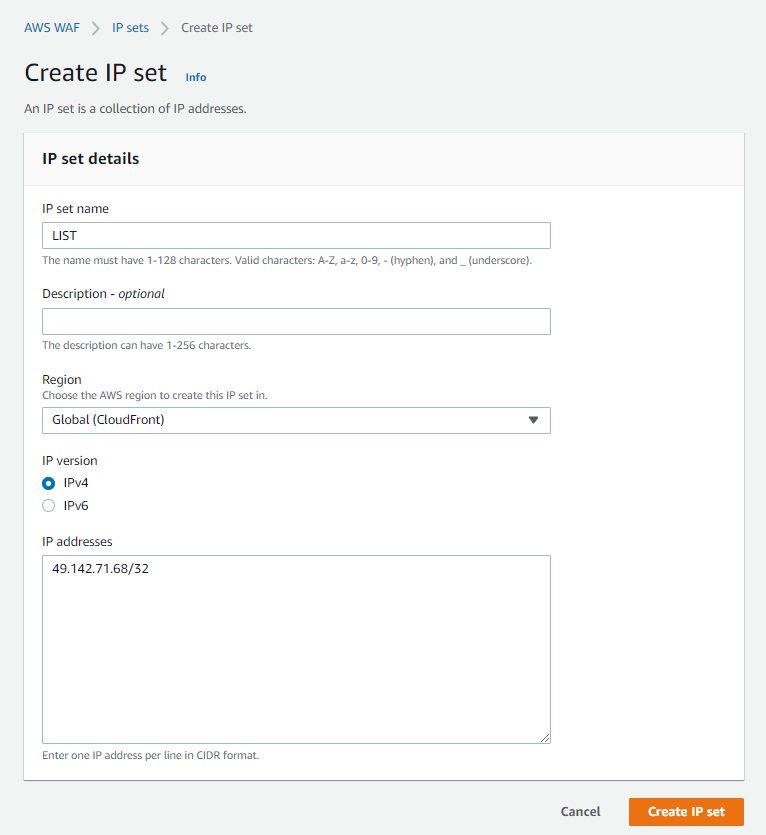Click the orange Create IP set button
Image resolution: width=766 pixels, height=835 pixels.
(x=686, y=812)
